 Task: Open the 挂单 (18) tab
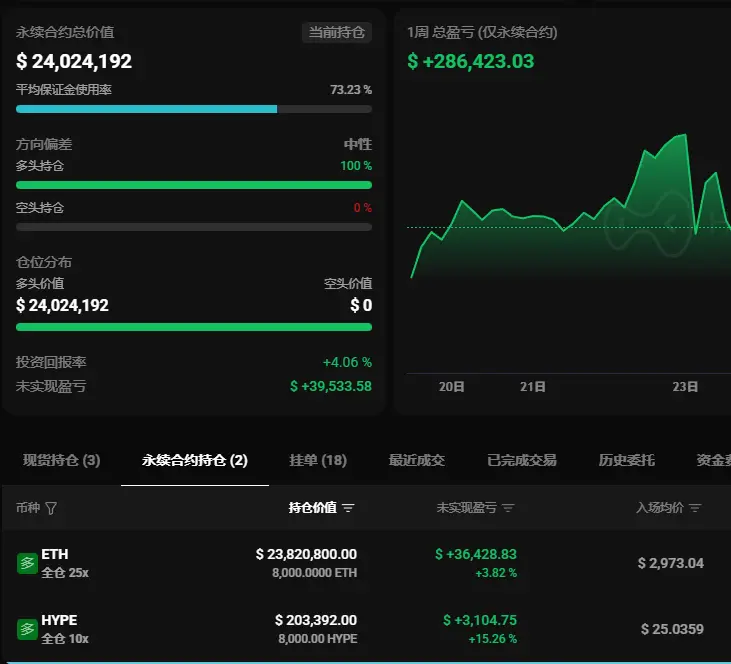(x=318, y=460)
